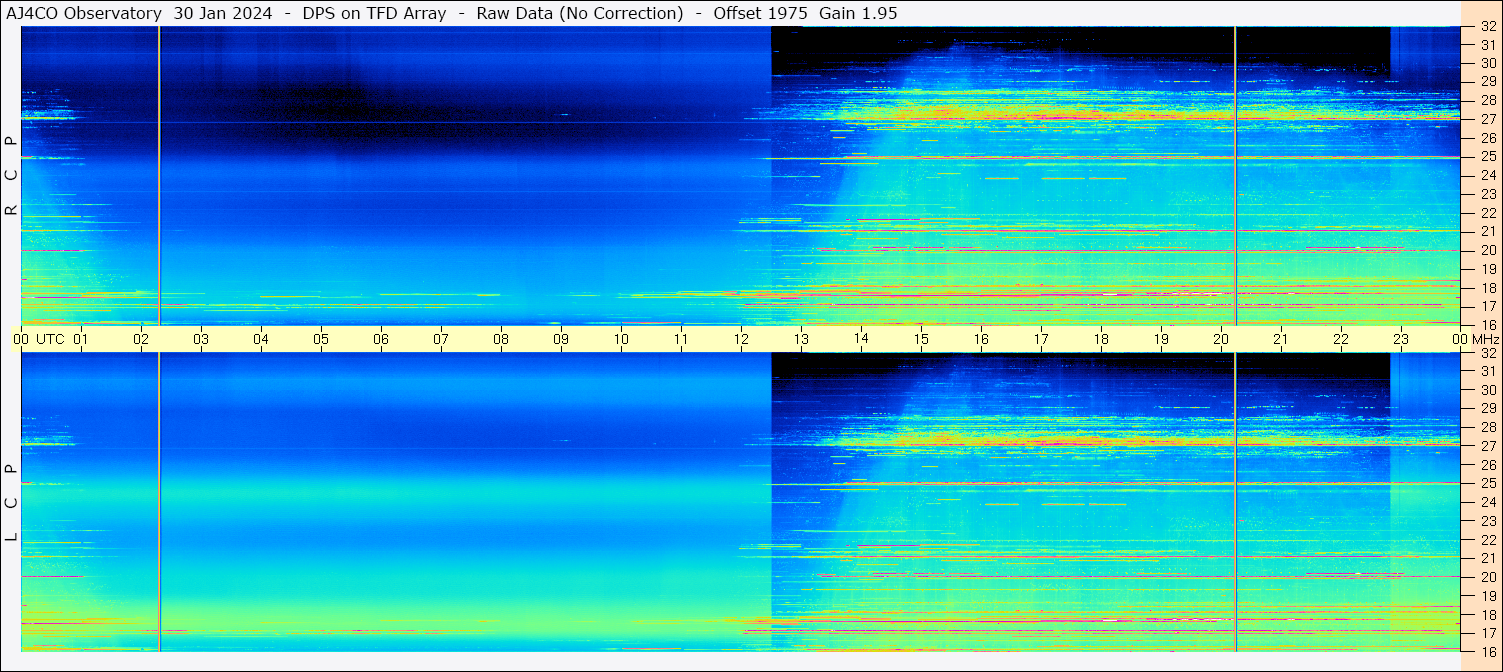Select the 03 hour tick on the time axis

[201, 339]
